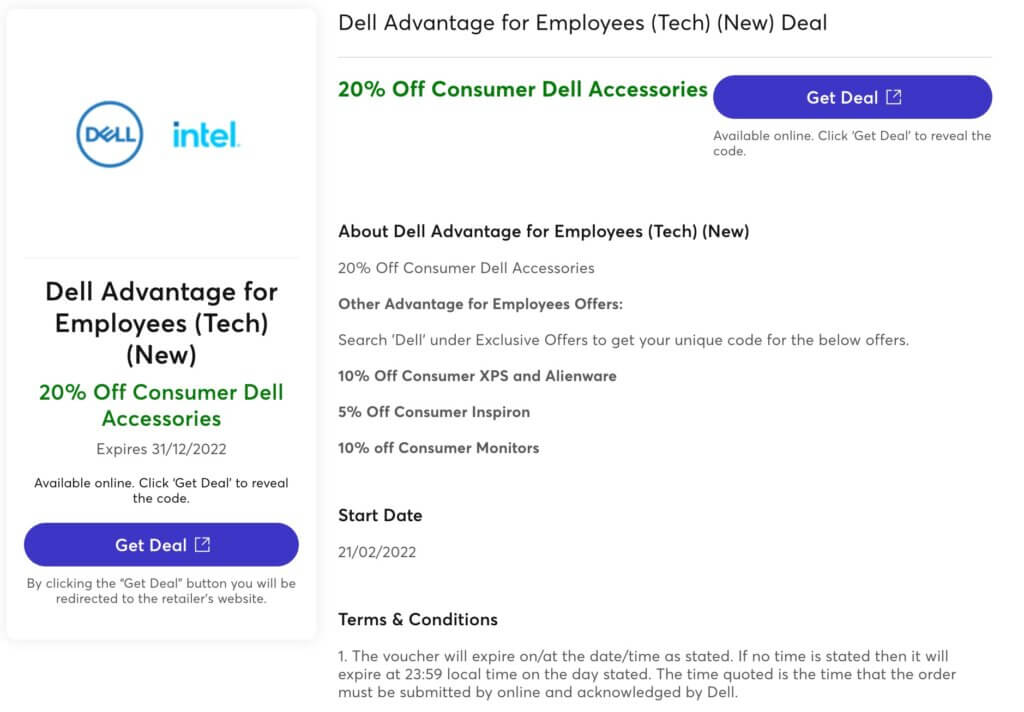This screenshot has width=1024, height=712.
Task: Click the 21/02/2022 start date value
Action: pos(377,552)
